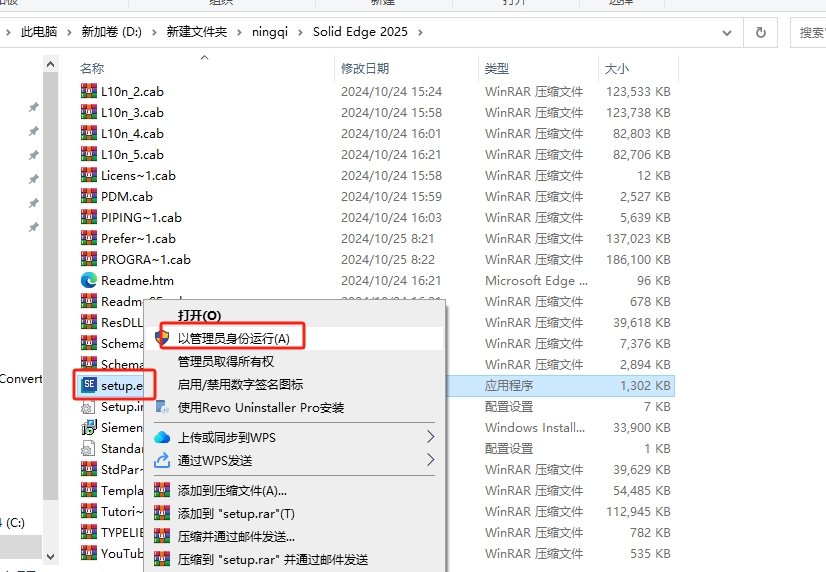Click the L10n_3.cab archive icon
This screenshot has height=572, width=826.
click(x=88, y=112)
